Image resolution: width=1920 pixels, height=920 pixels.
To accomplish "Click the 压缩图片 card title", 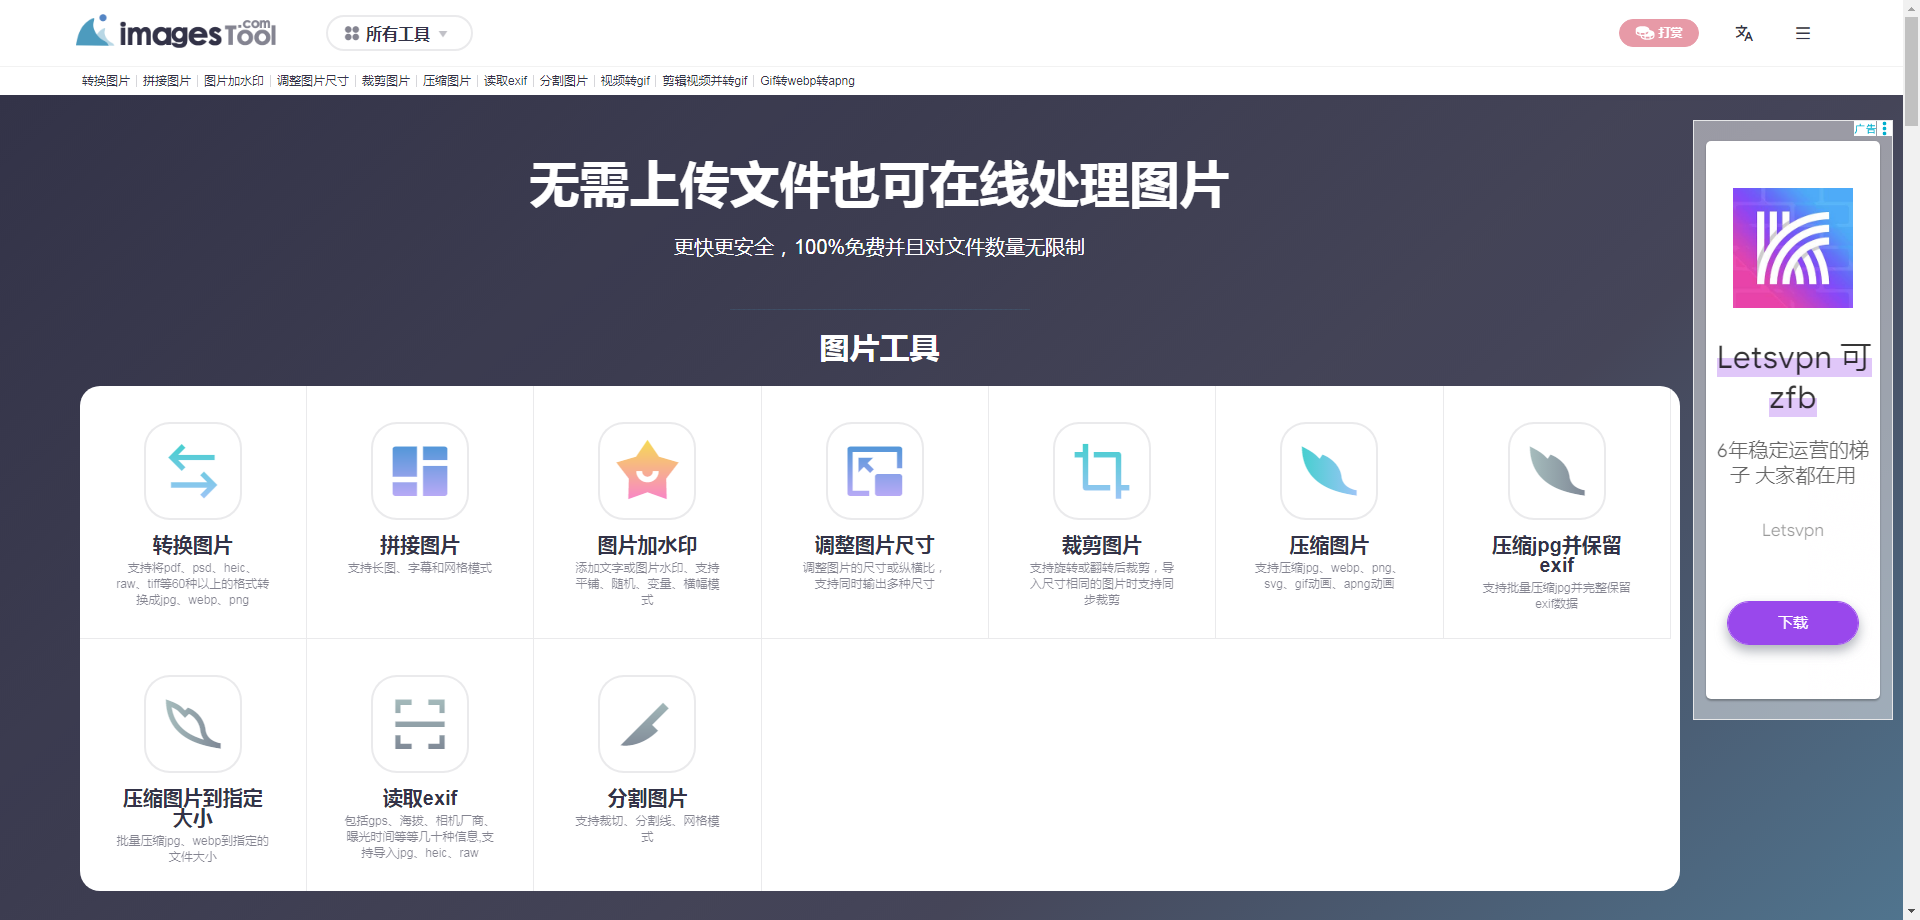I will (1329, 545).
